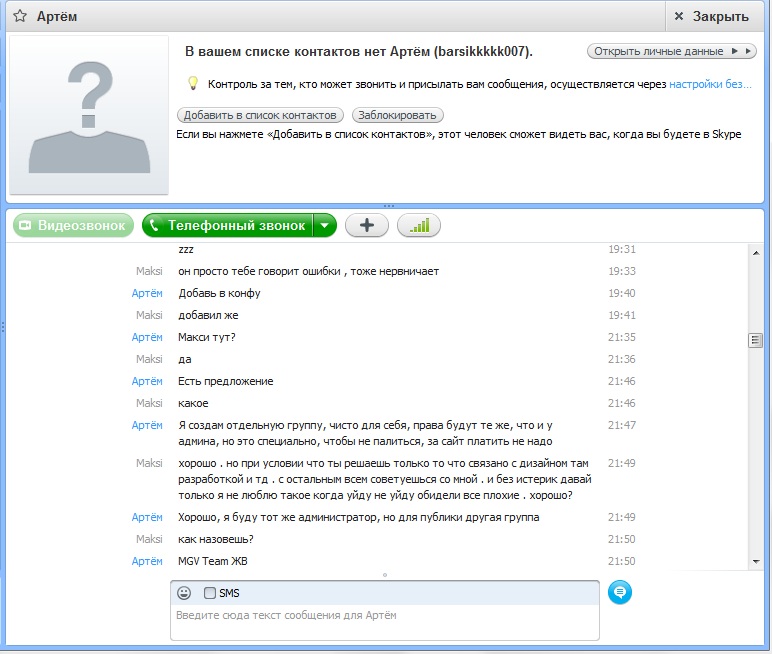The height and width of the screenshot is (654, 772).
Task: Click the scrollbar up arrow in chat
Action: tap(756, 253)
